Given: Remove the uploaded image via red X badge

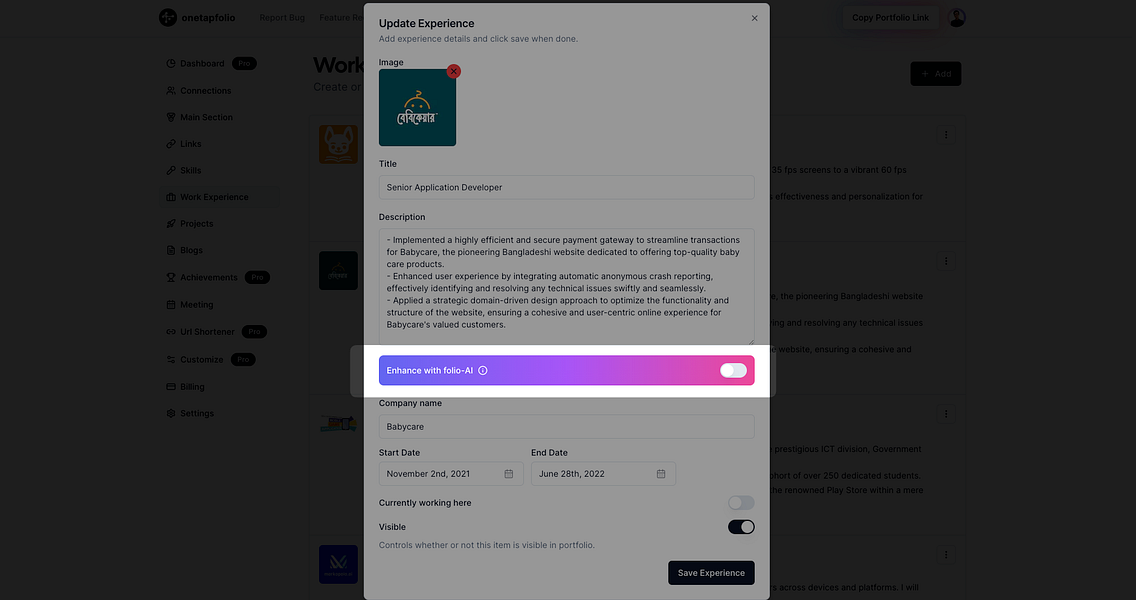Looking at the screenshot, I should (x=453, y=71).
